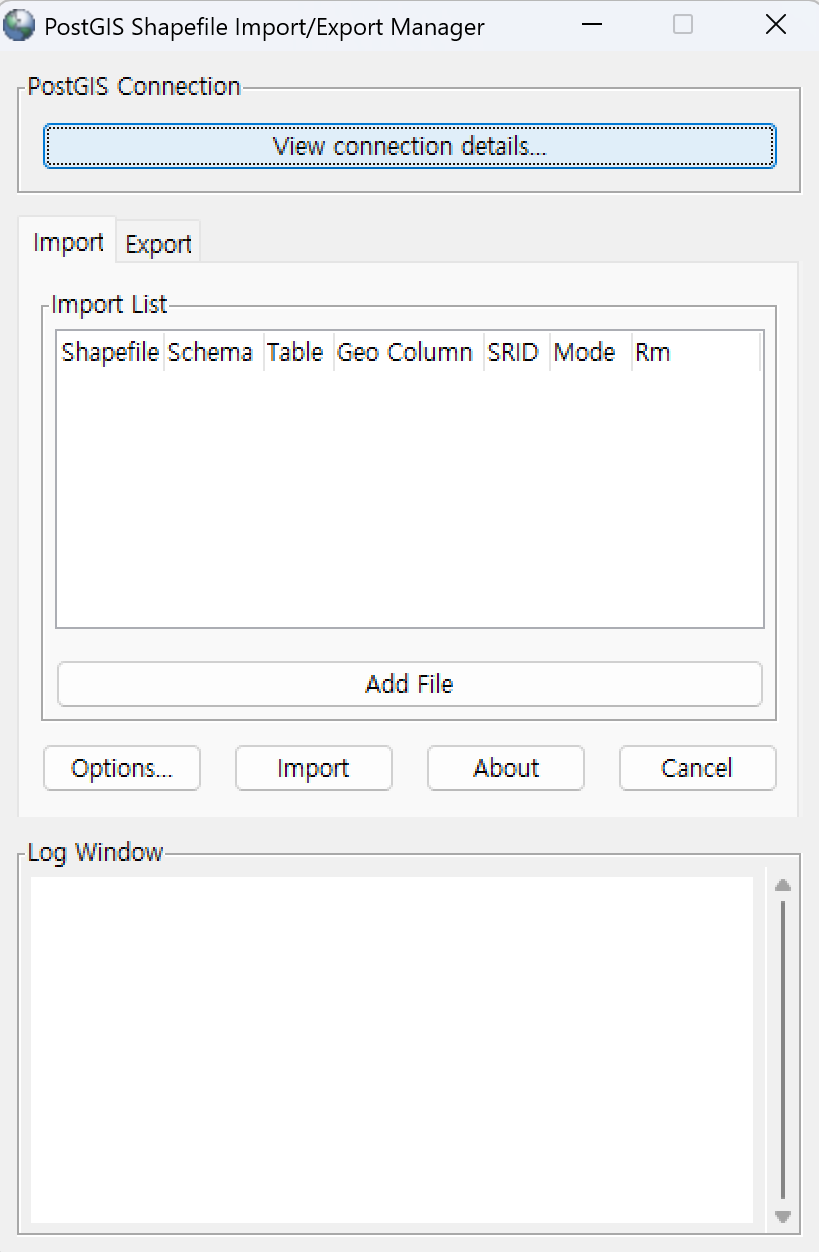Image resolution: width=819 pixels, height=1252 pixels.
Task: Click the SRID column header
Action: coord(515,352)
